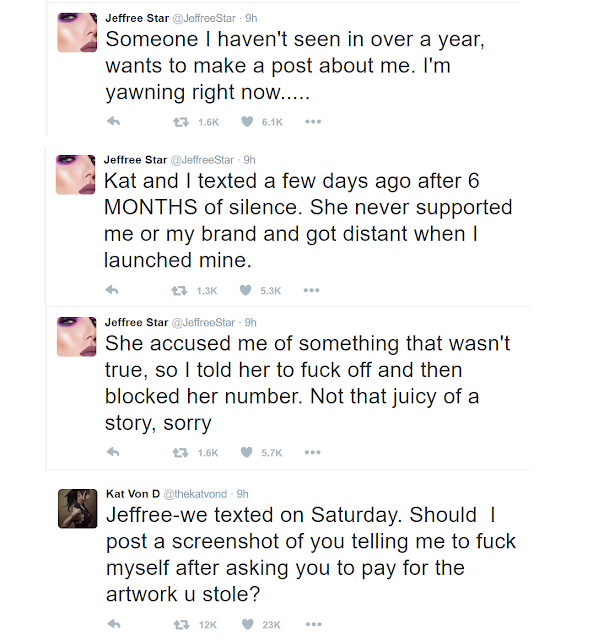This screenshot has height=640, width=593.
Task: Retweet the "blocked her number" tweet
Action: (180, 452)
